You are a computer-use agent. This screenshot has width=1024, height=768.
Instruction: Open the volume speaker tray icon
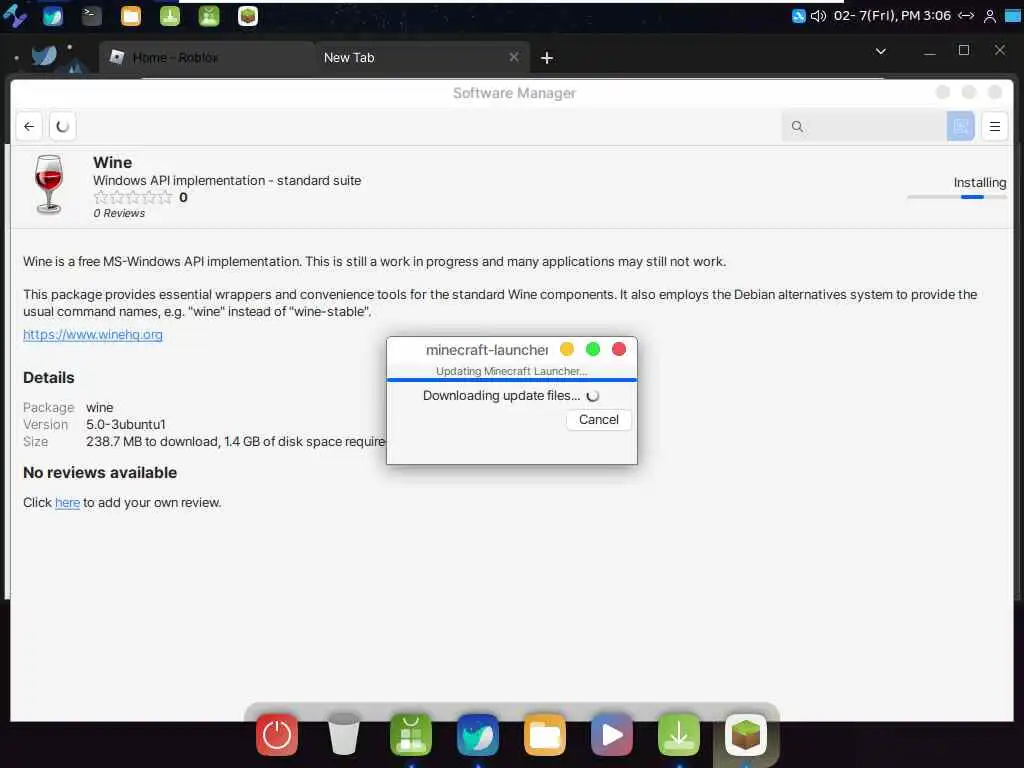[x=818, y=16]
